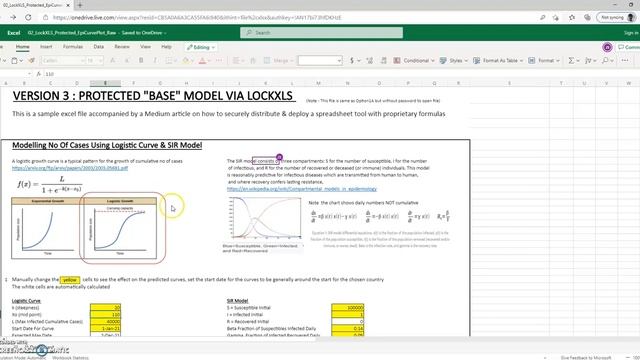Open the cell Styles dropdown
The height and width of the screenshot is (360, 640).
click(453, 60)
